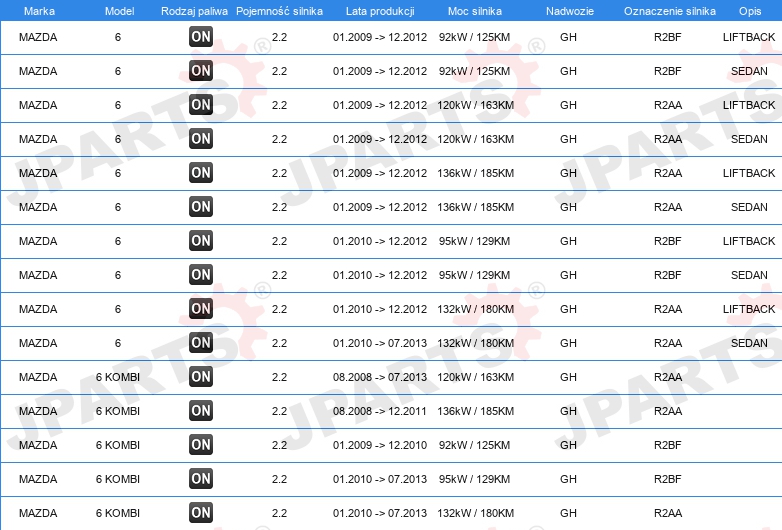The image size is (782, 530).
Task: Click 2.2 in the 132kW SEDAN row
Action: point(279,343)
